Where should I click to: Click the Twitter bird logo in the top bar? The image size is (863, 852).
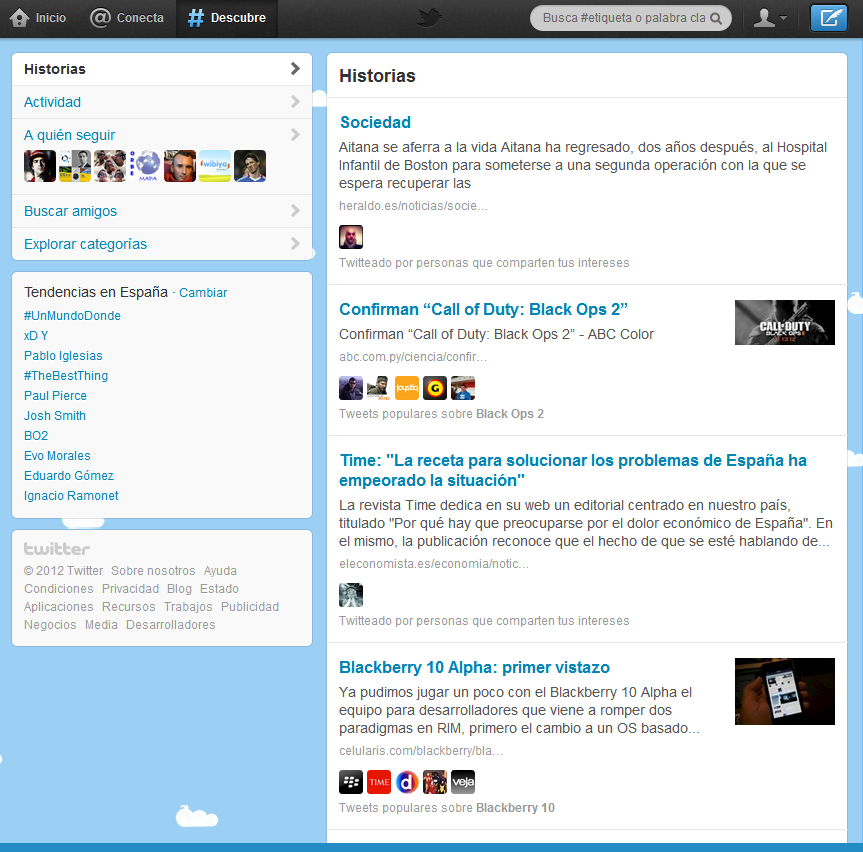pyautogui.click(x=428, y=18)
